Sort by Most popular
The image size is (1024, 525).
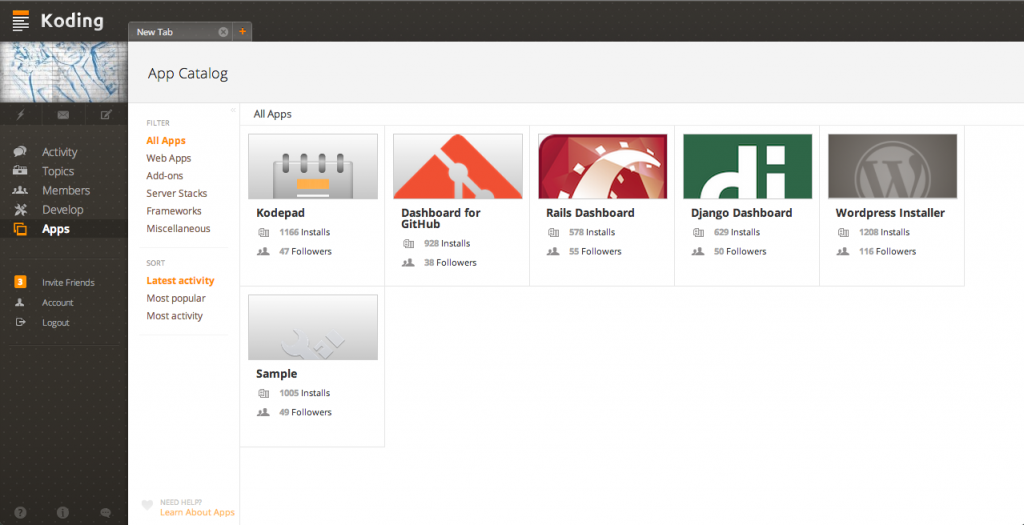tap(176, 298)
